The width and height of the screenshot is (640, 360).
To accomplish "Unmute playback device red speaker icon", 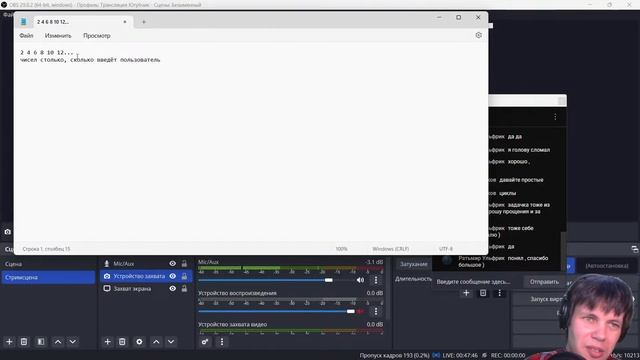I will click(360, 311).
